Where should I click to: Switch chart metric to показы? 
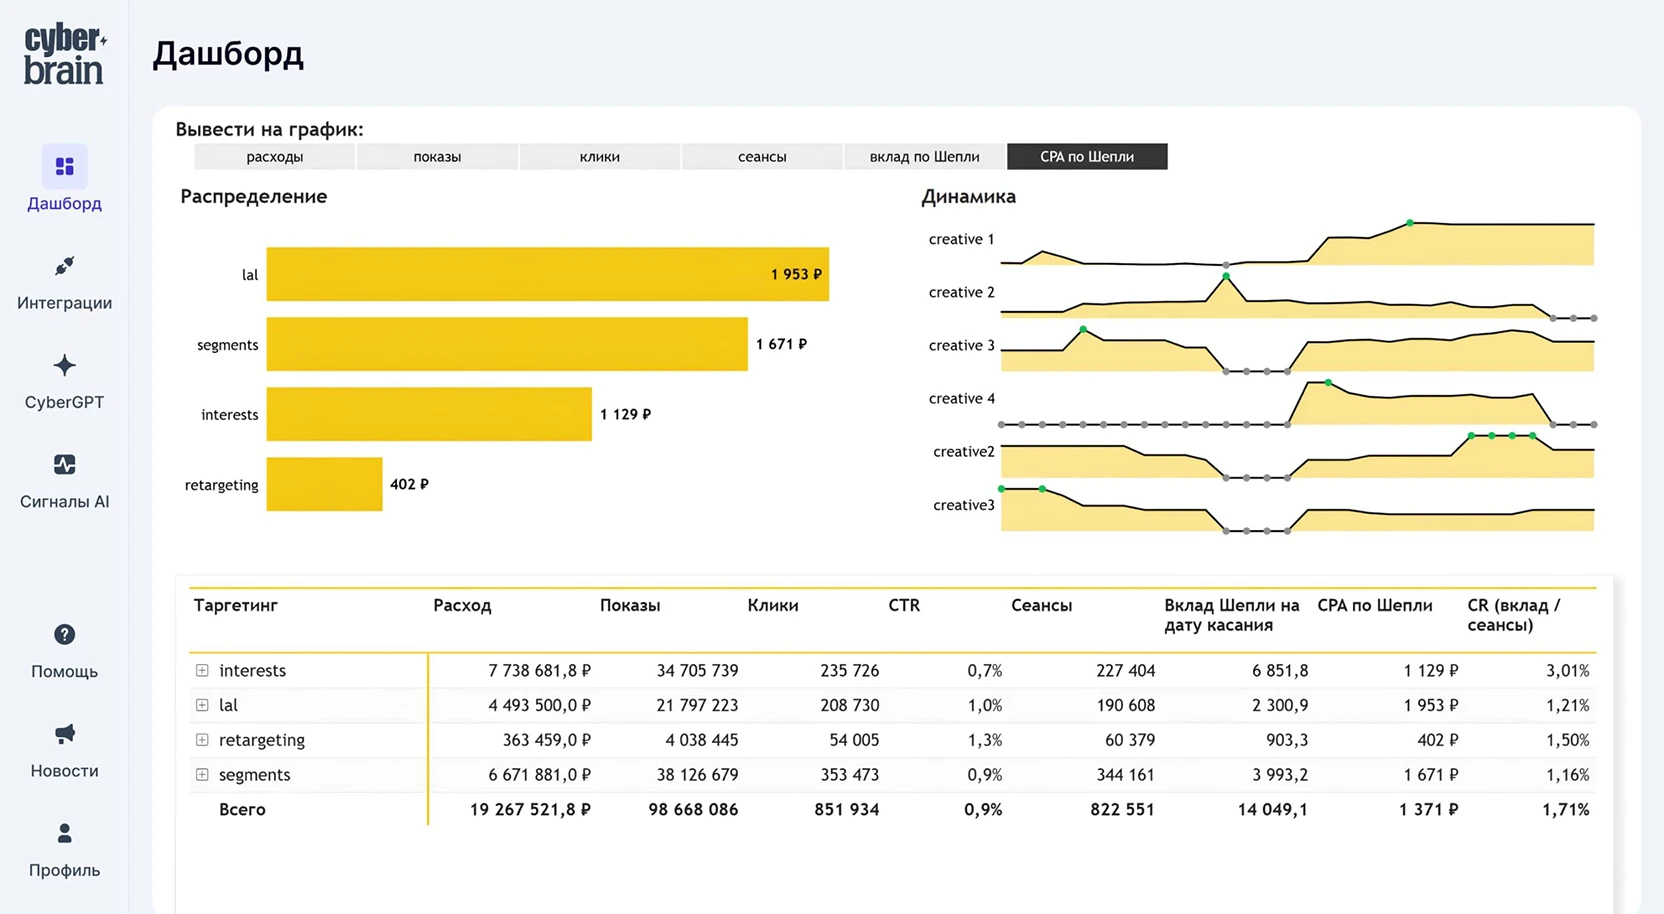pyautogui.click(x=437, y=157)
